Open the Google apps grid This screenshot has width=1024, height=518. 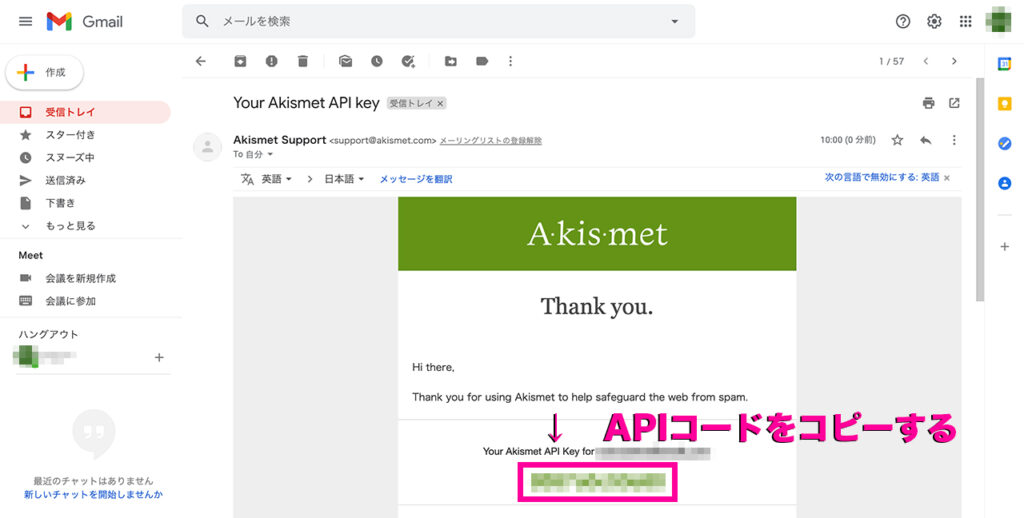pyautogui.click(x=966, y=22)
